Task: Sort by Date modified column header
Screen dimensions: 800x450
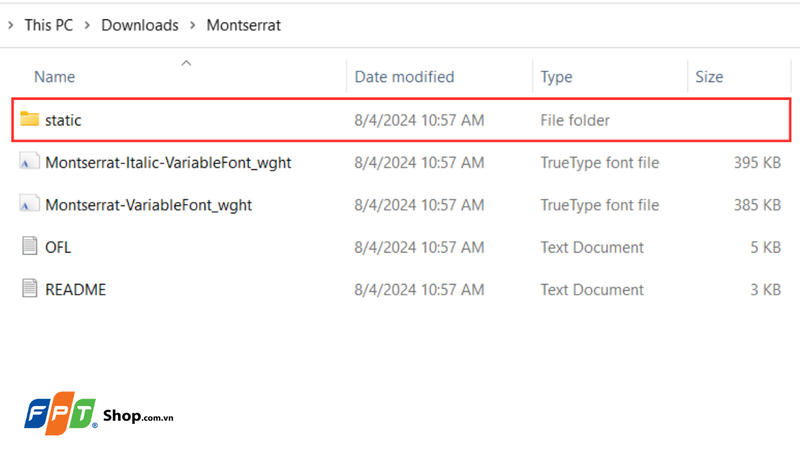Action: (x=404, y=77)
